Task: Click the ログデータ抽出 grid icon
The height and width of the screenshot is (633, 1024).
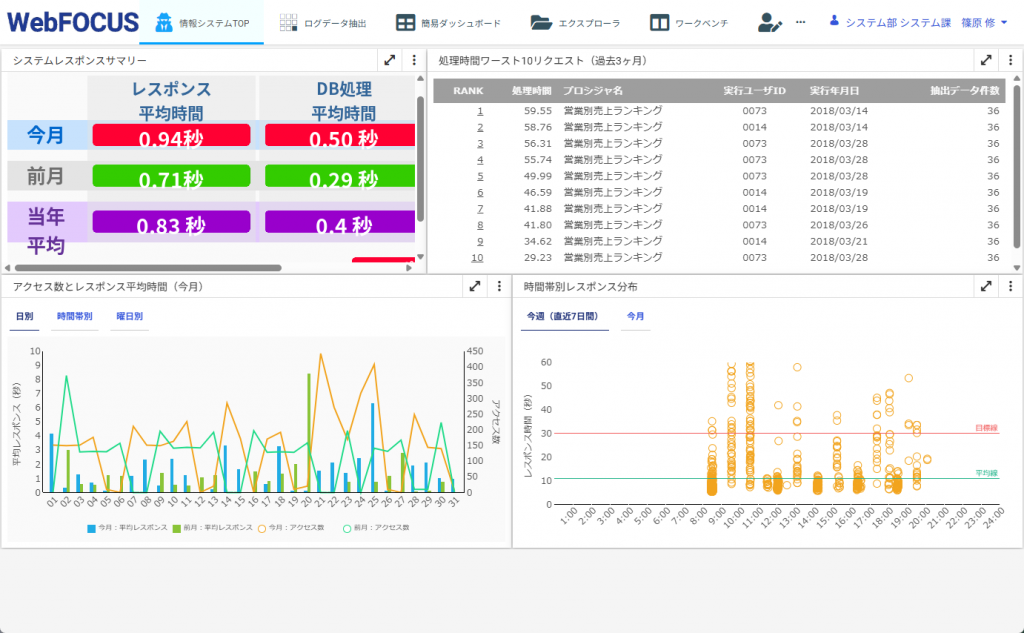Action: (288, 22)
